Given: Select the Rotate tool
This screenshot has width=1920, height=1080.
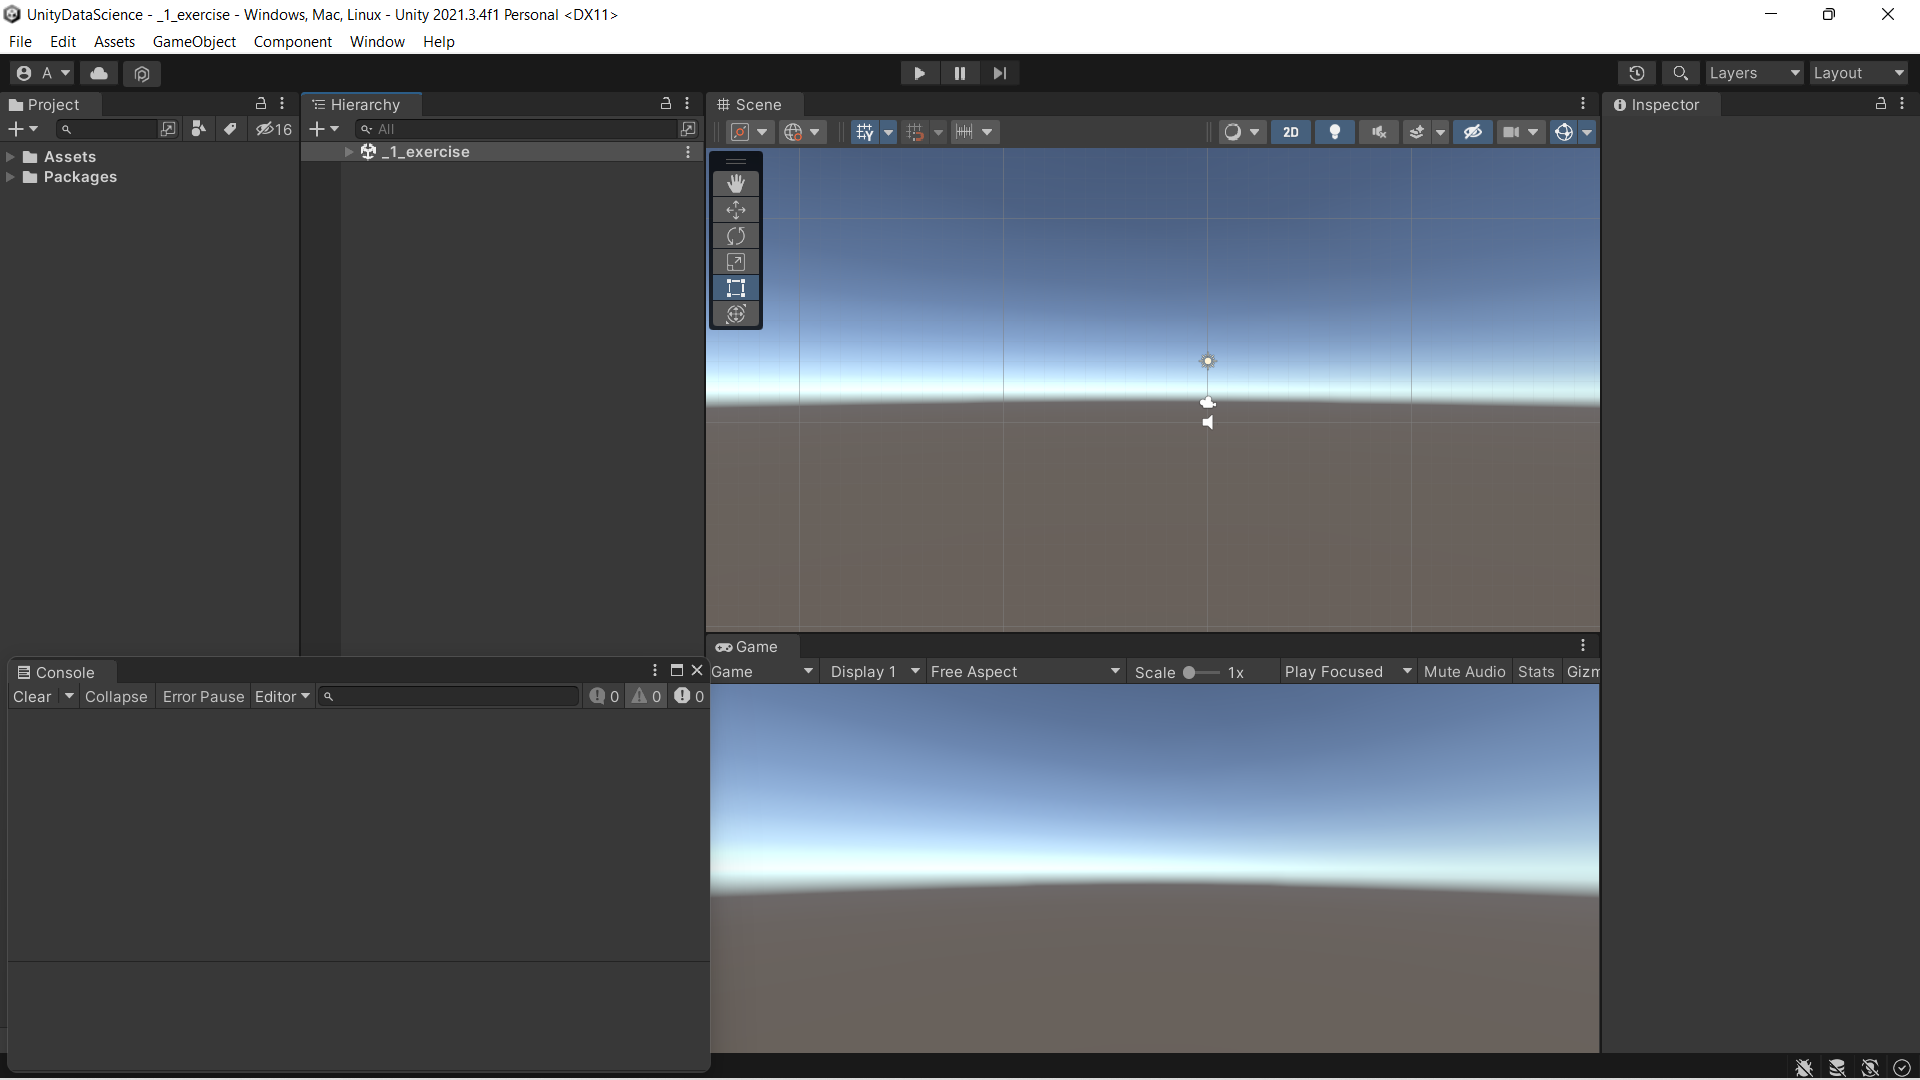Looking at the screenshot, I should pyautogui.click(x=736, y=235).
